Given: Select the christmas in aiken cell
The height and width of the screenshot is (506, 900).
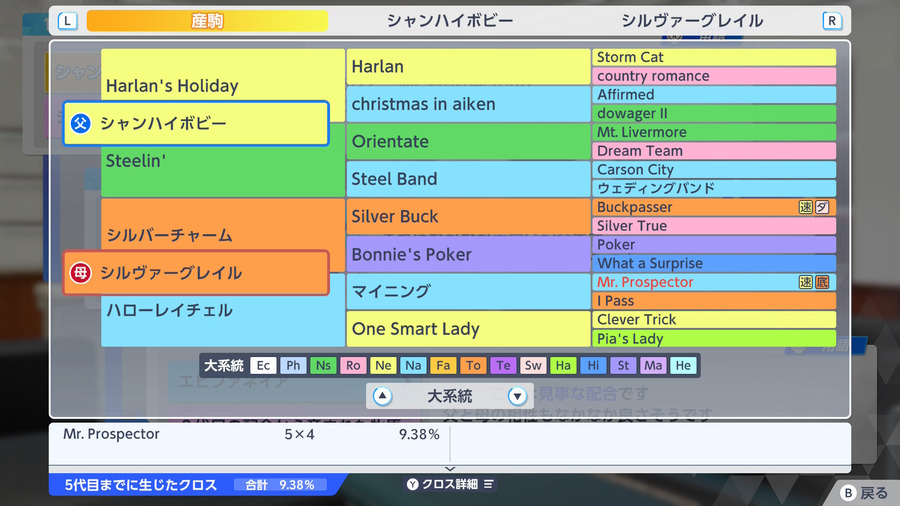Looking at the screenshot, I should [x=468, y=104].
